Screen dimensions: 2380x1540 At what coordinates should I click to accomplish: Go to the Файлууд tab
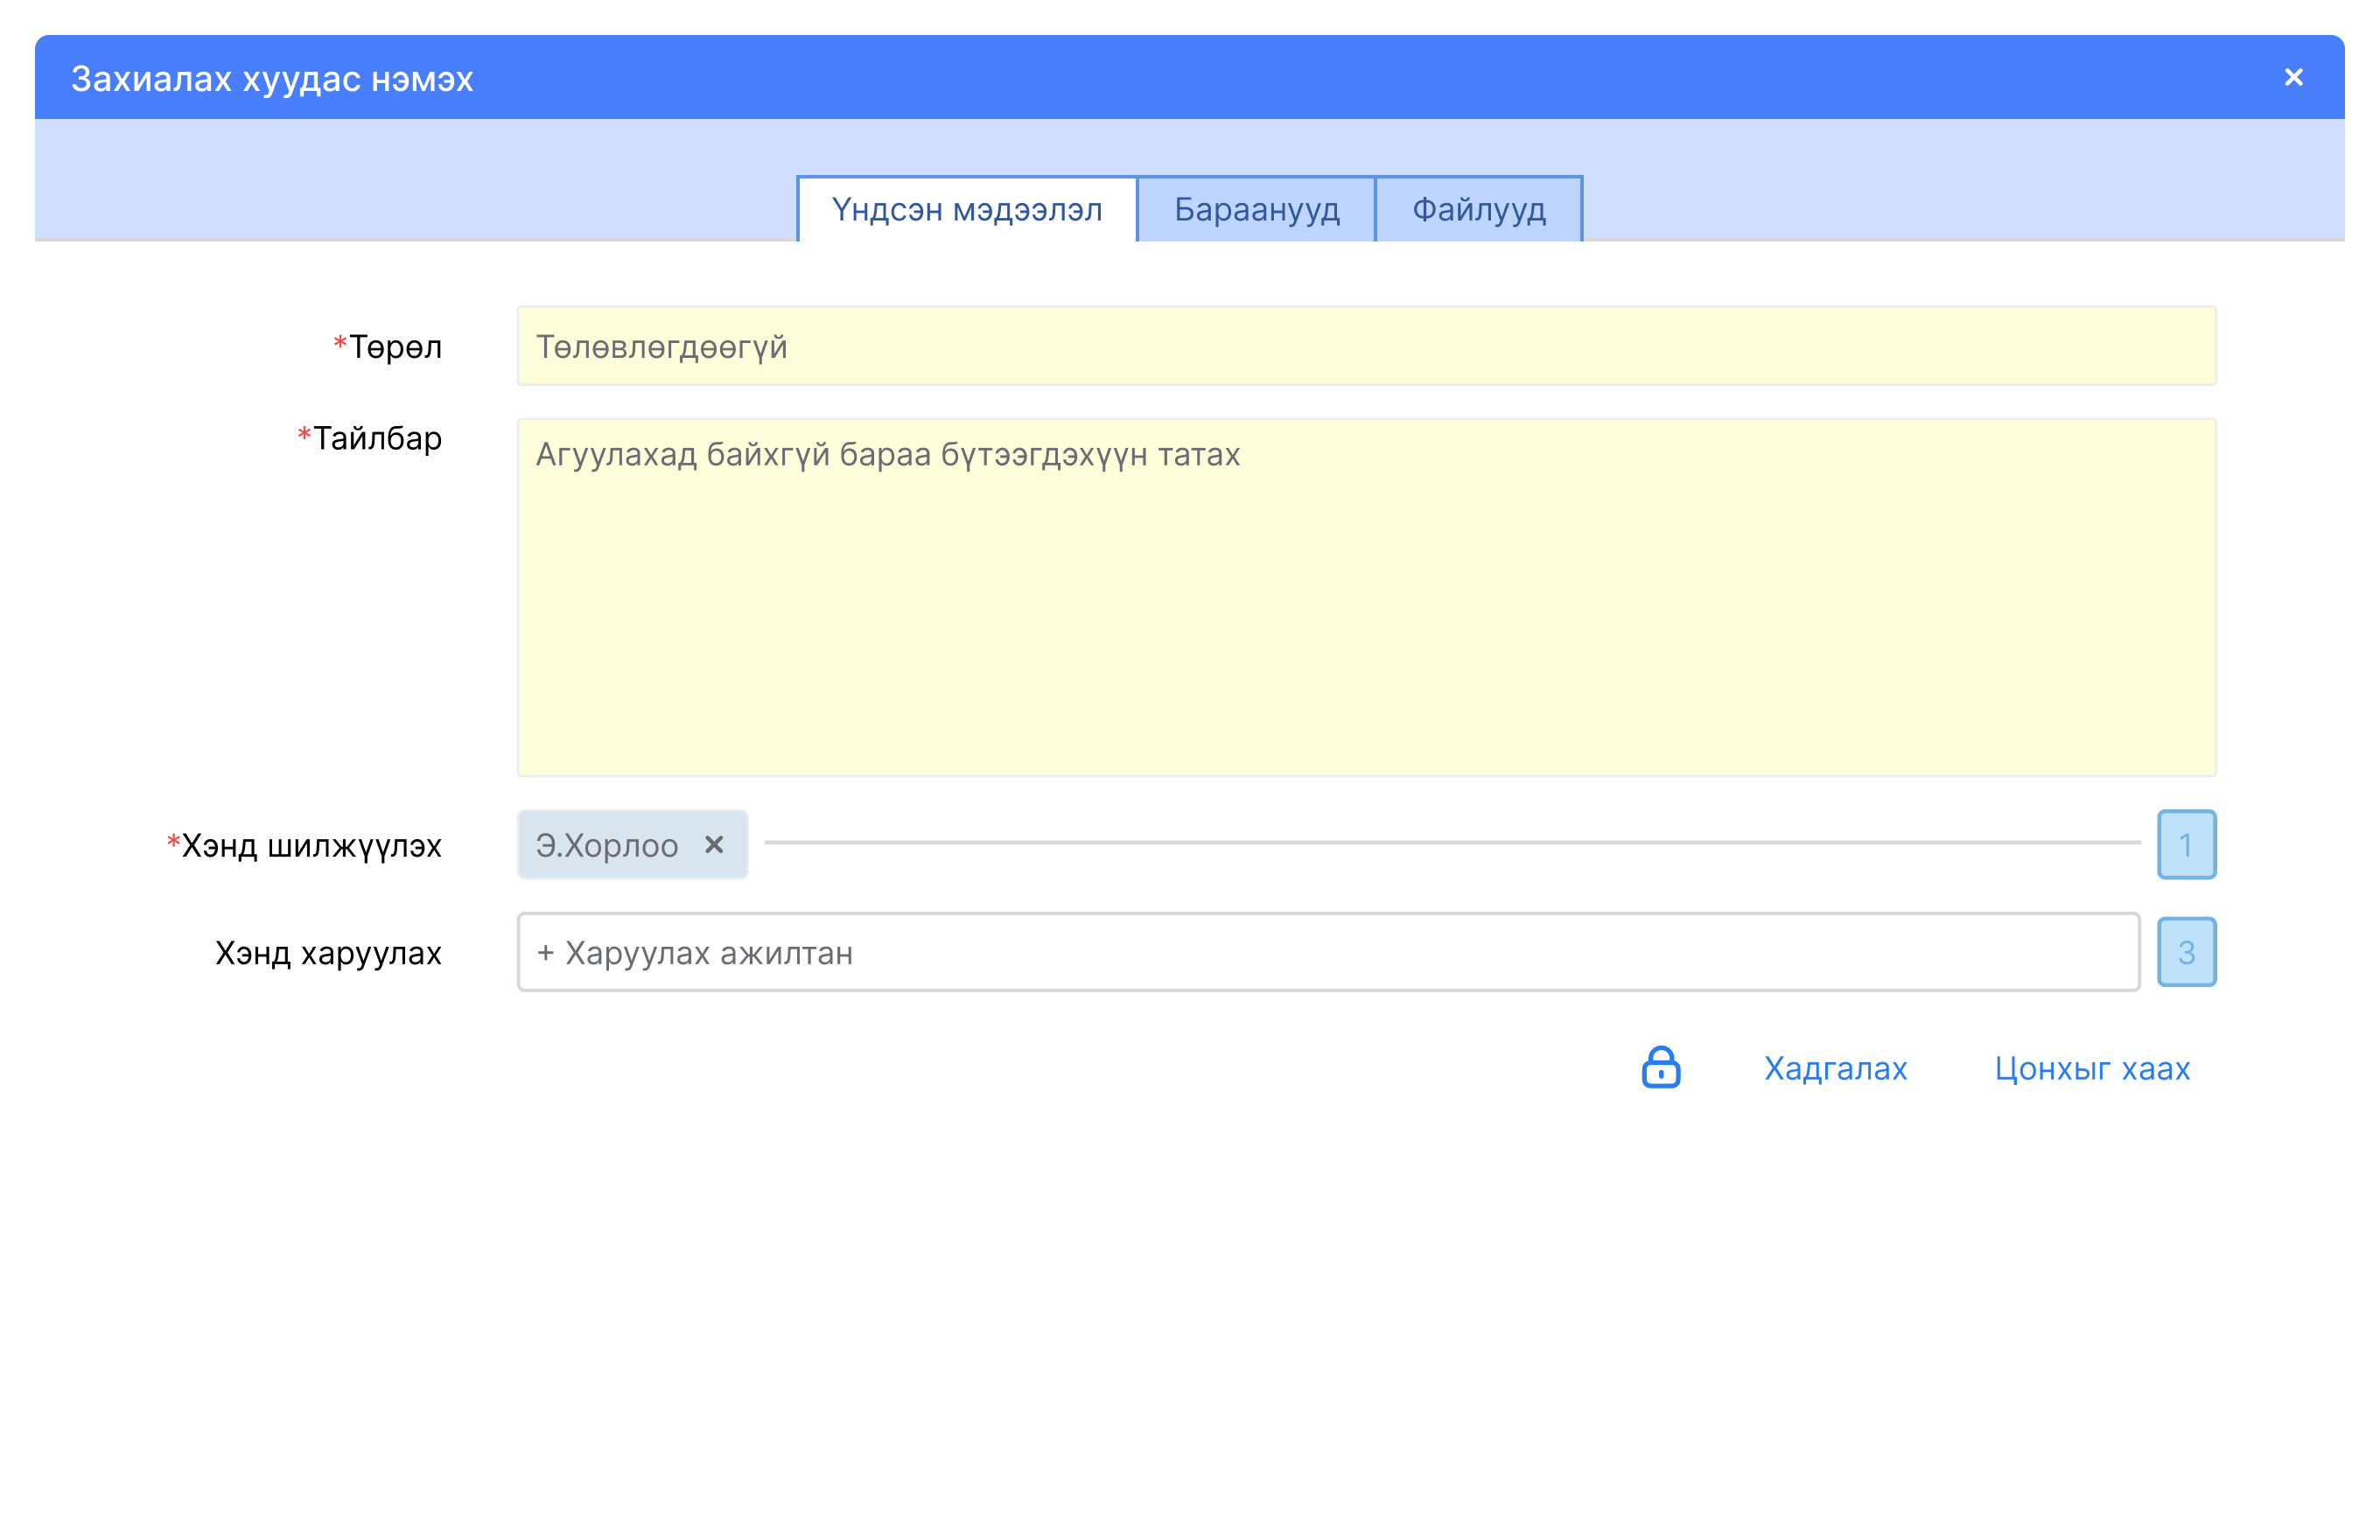tap(1478, 210)
